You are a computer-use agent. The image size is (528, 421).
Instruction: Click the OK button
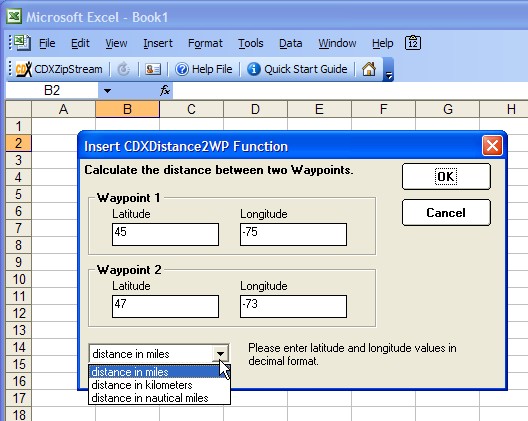pos(446,176)
